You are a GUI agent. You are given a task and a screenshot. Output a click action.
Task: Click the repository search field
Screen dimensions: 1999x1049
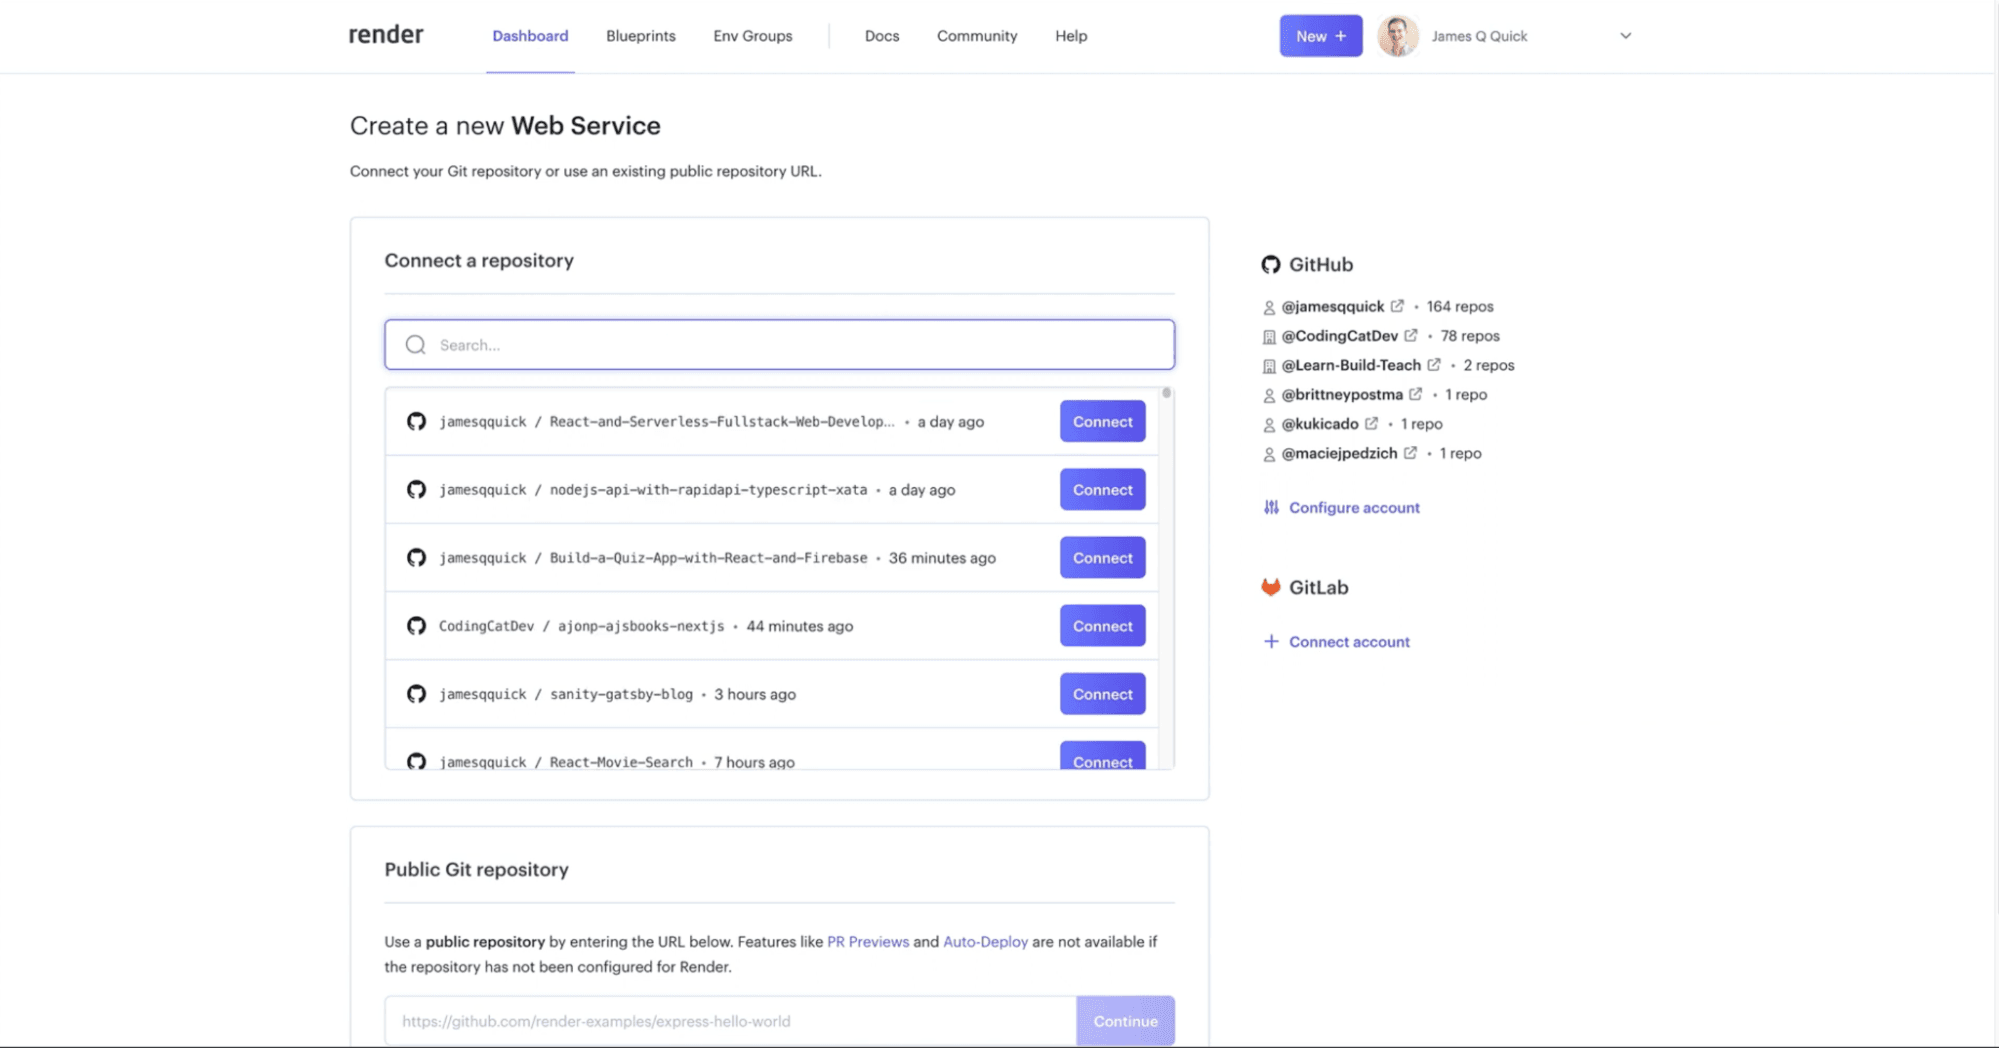(780, 345)
